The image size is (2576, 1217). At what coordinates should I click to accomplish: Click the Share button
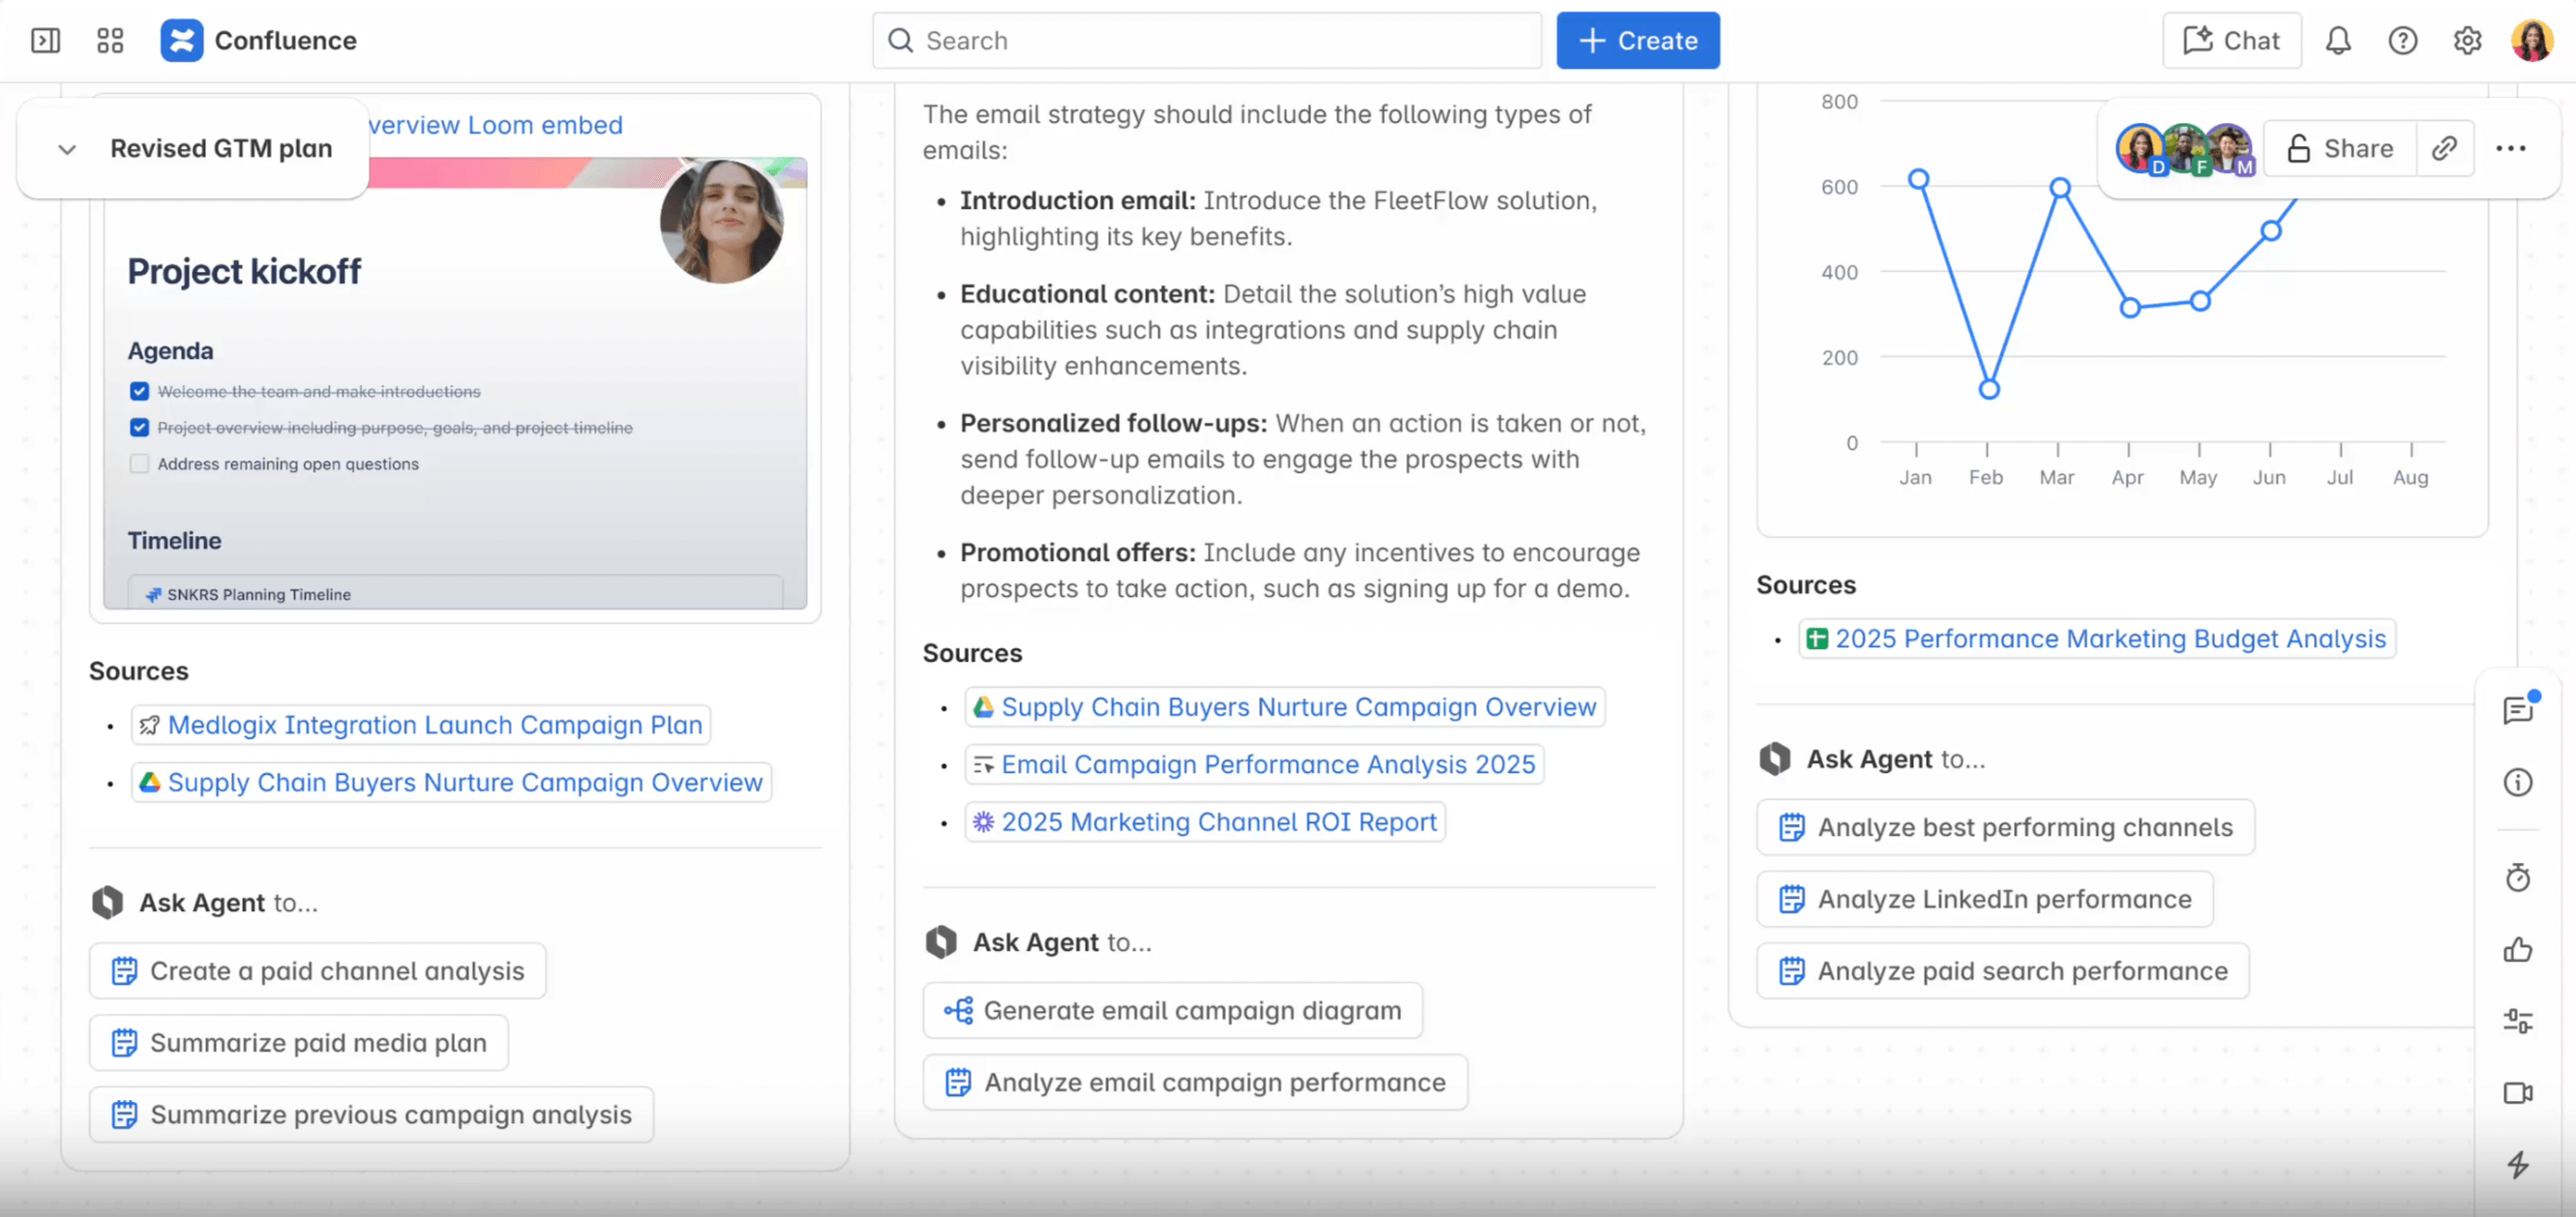point(2340,148)
